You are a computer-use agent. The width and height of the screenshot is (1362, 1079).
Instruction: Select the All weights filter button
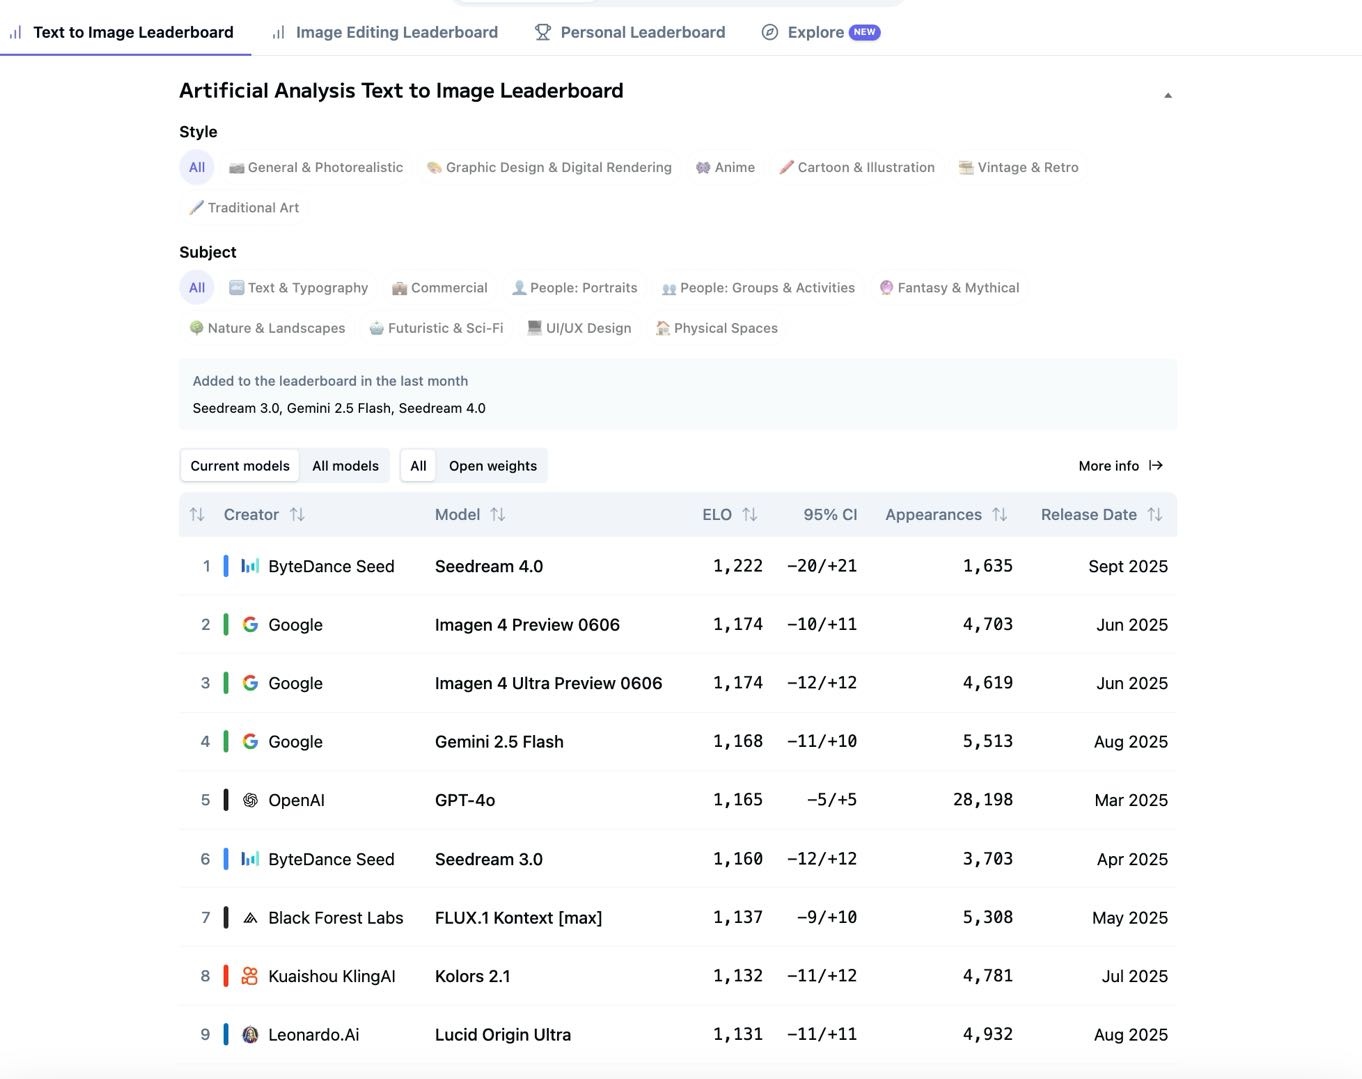(418, 466)
